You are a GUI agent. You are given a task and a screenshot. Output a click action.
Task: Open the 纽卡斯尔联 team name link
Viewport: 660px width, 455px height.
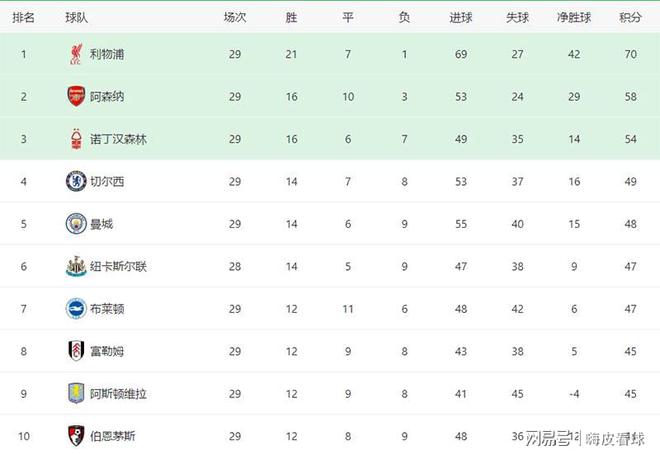pyautogui.click(x=118, y=266)
